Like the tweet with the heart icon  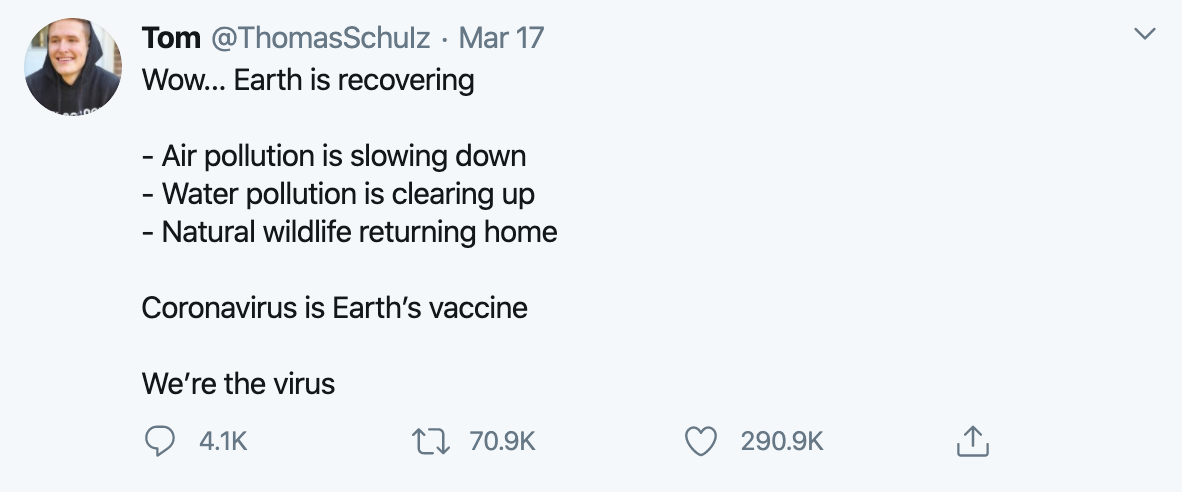point(700,442)
